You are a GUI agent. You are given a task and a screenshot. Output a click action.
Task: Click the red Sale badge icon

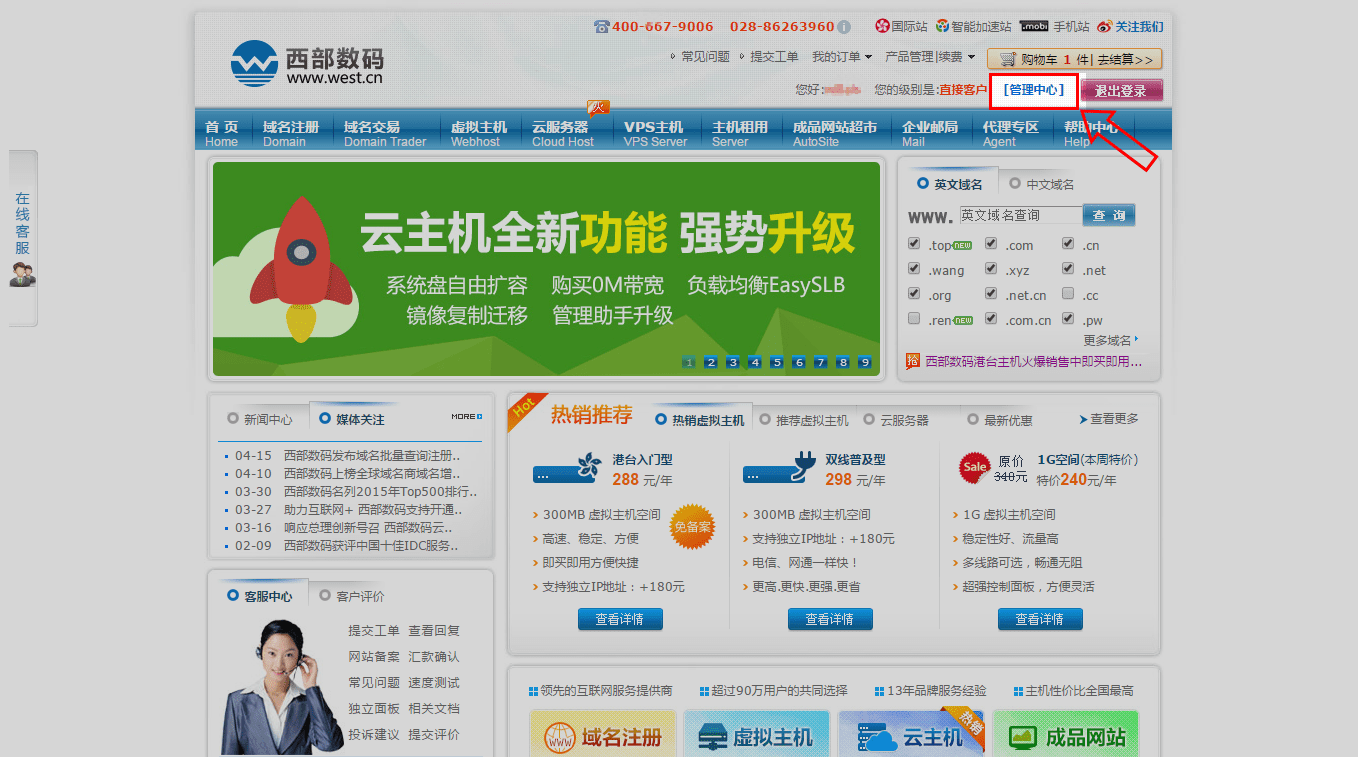[974, 467]
